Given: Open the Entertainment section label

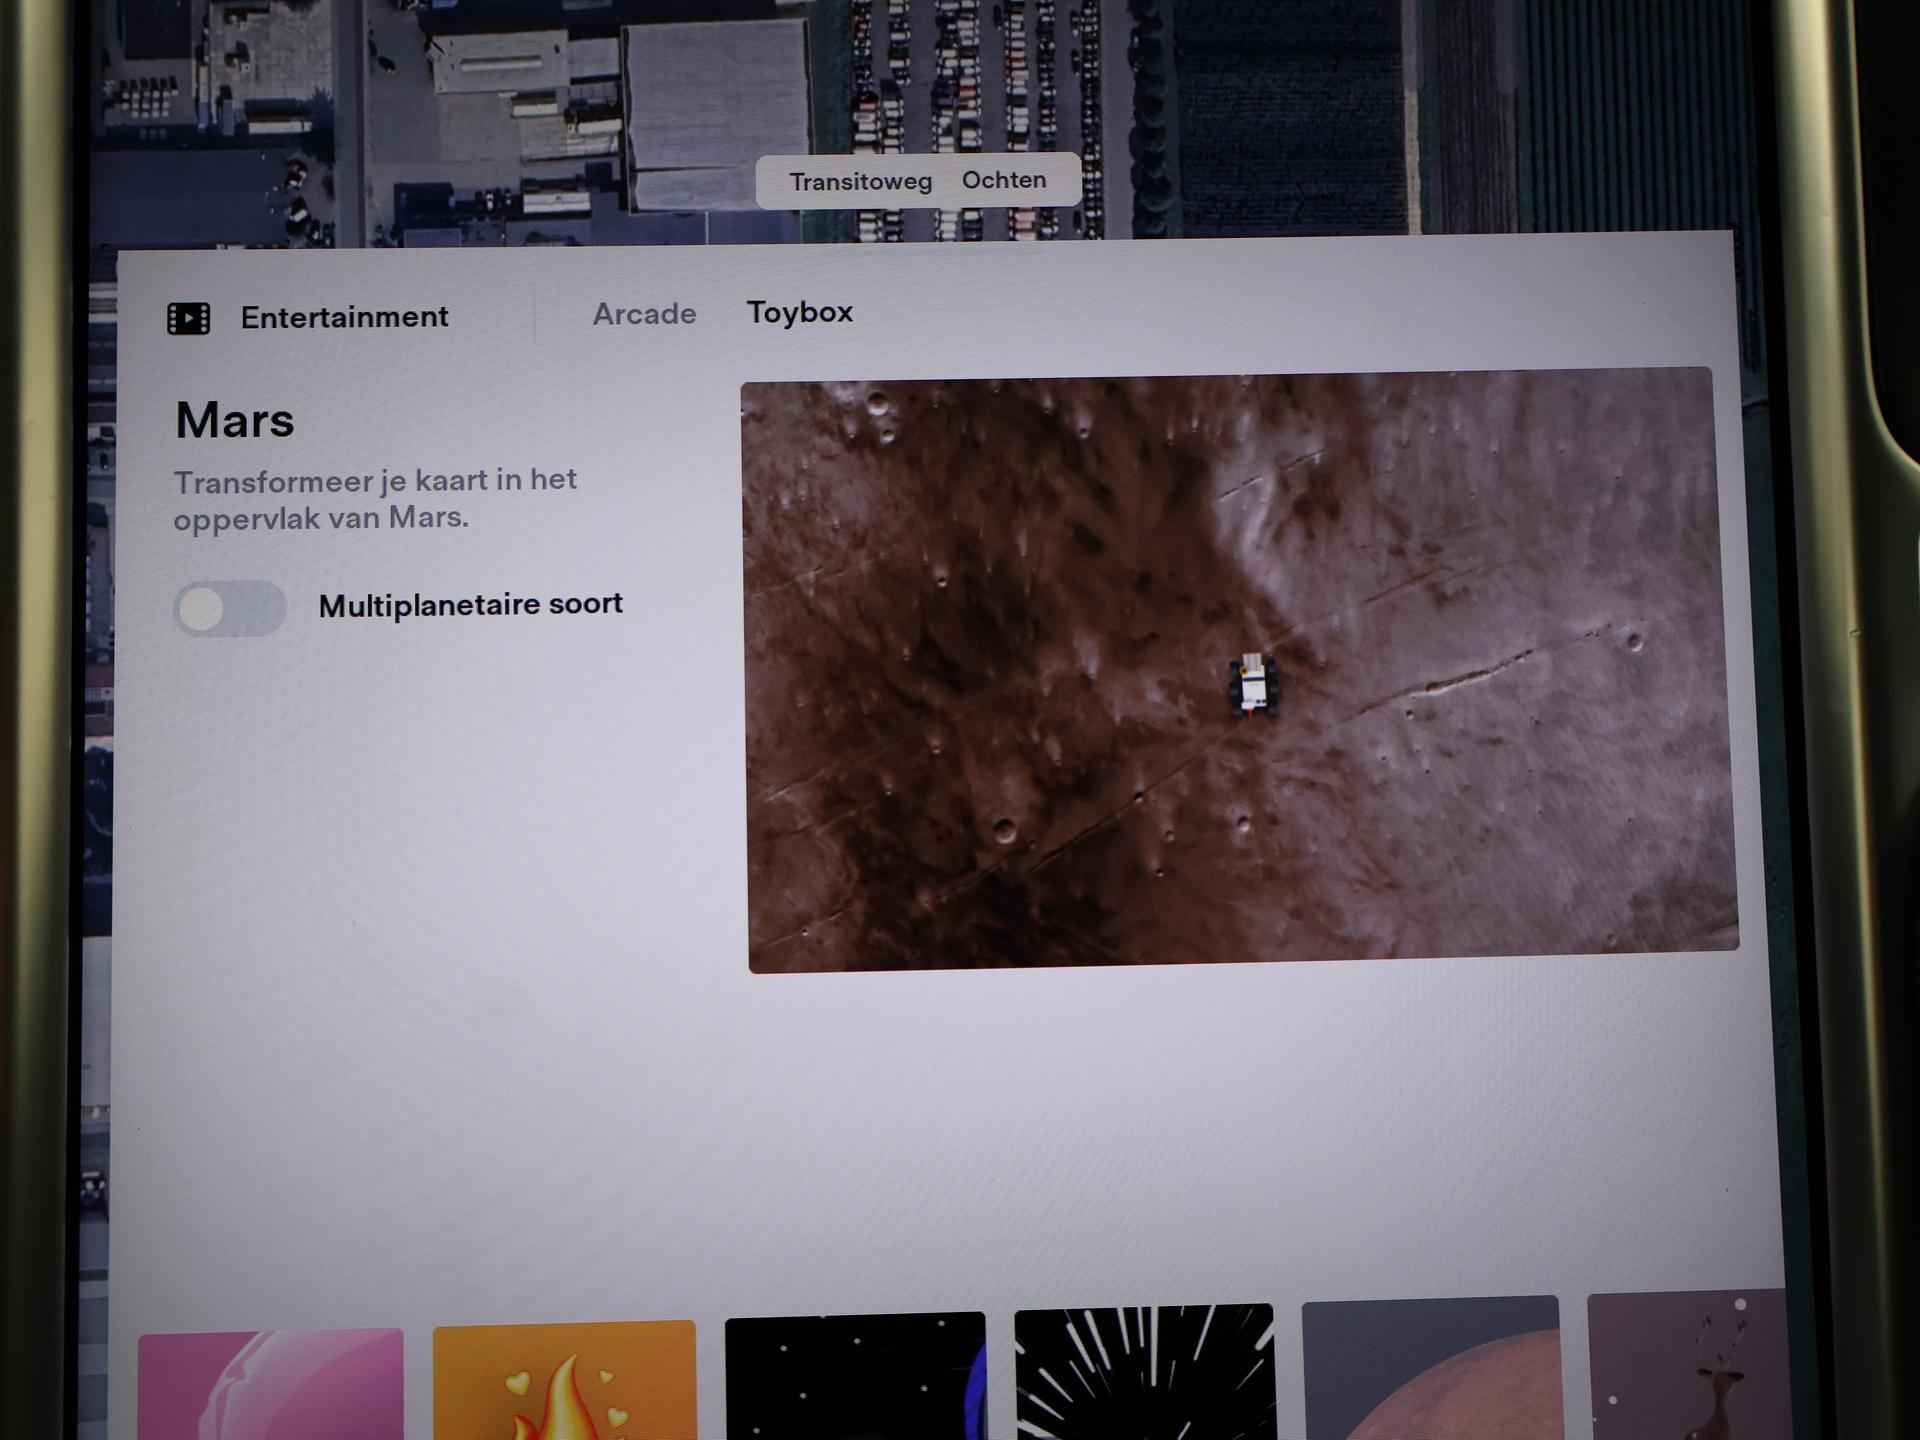Looking at the screenshot, I should [x=344, y=317].
